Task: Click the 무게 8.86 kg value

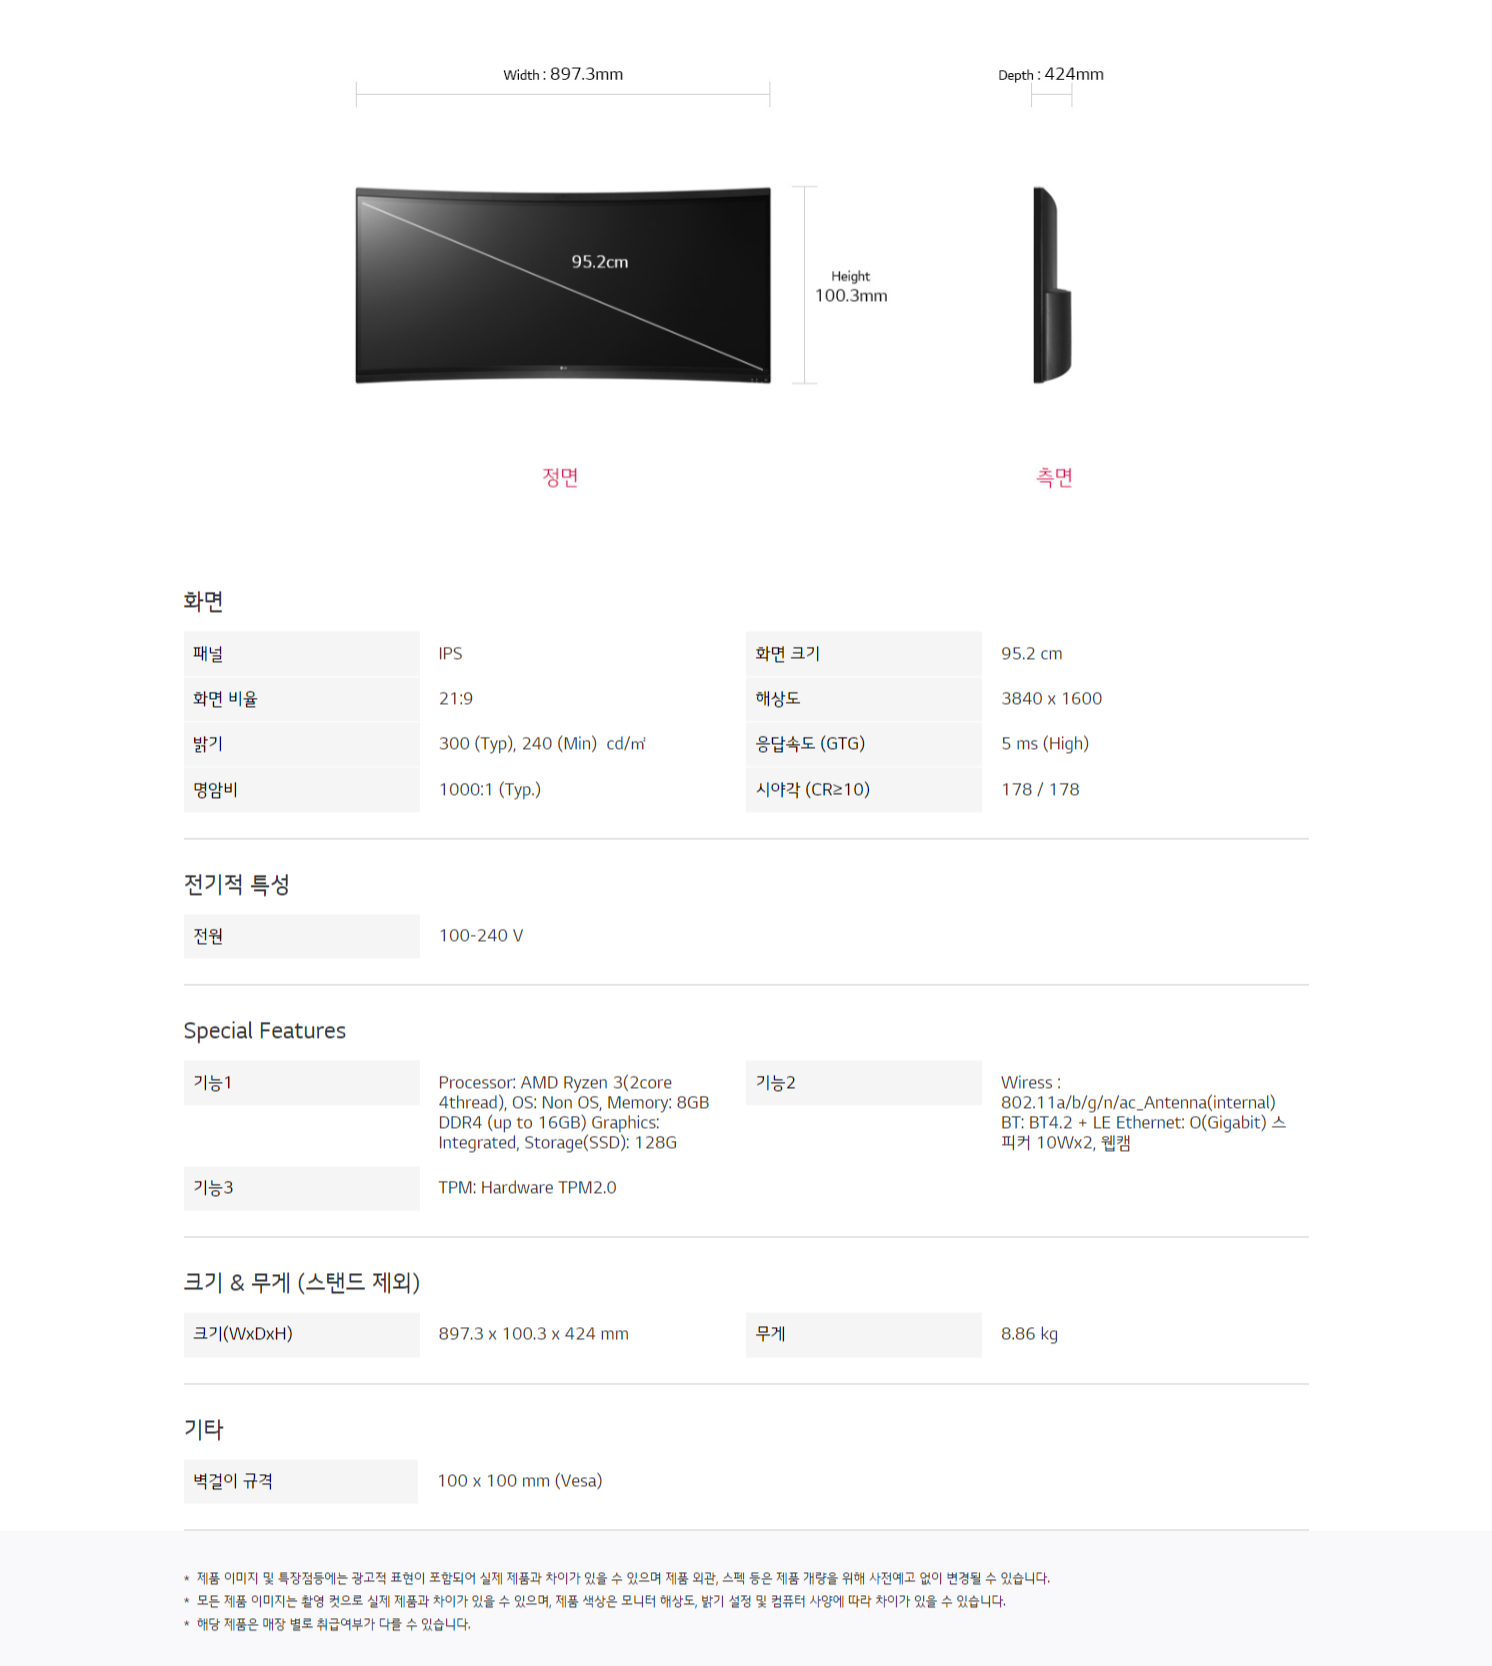Action: click(x=1029, y=1333)
